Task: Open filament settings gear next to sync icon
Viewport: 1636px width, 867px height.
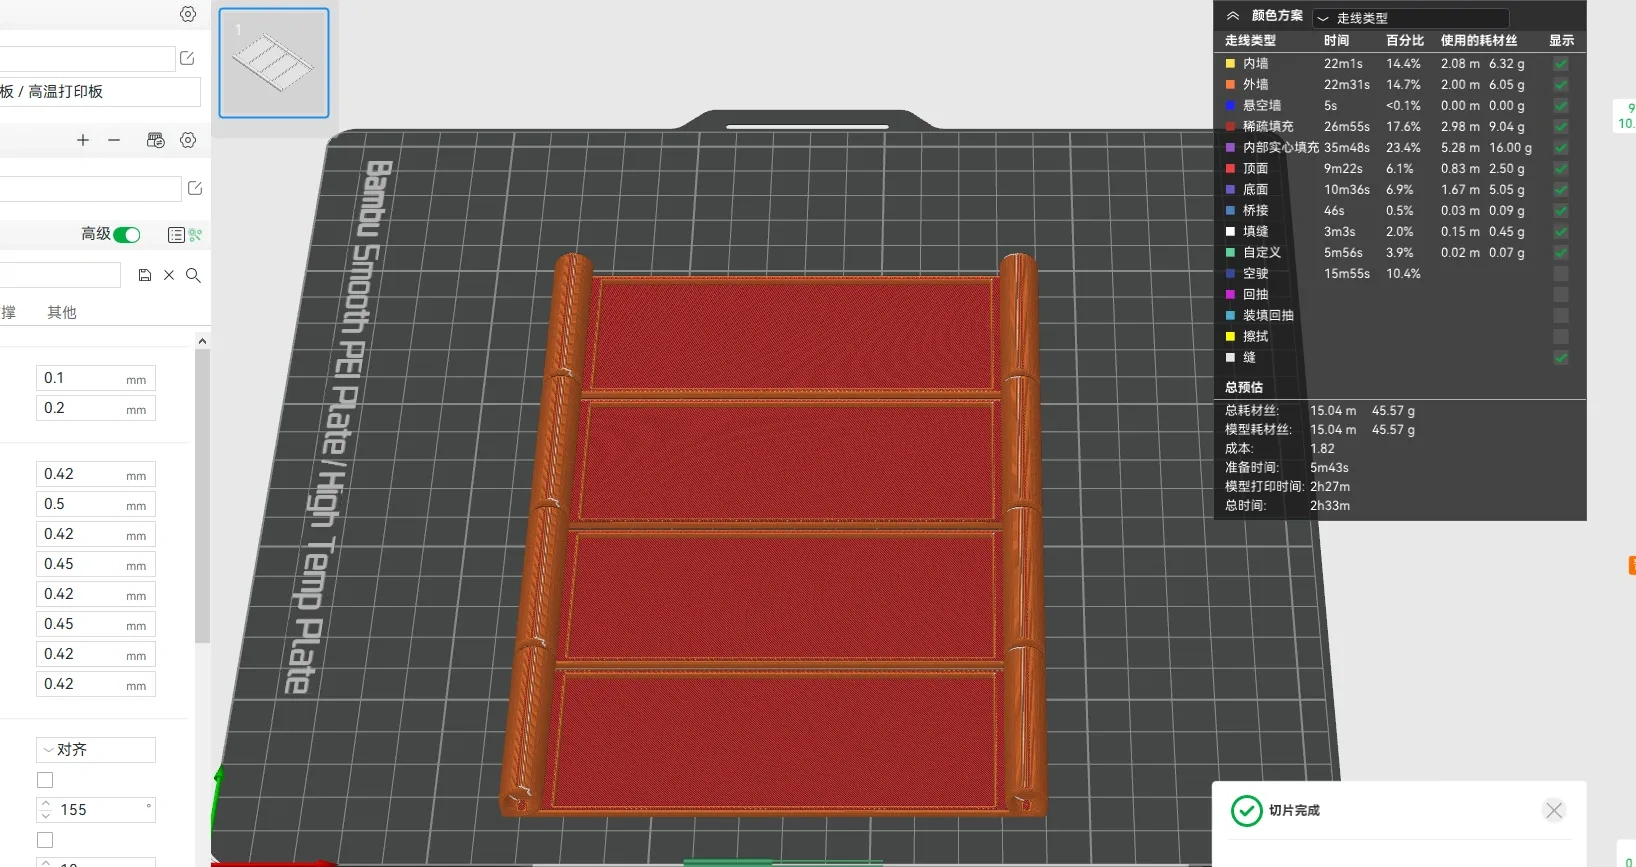Action: [x=188, y=140]
